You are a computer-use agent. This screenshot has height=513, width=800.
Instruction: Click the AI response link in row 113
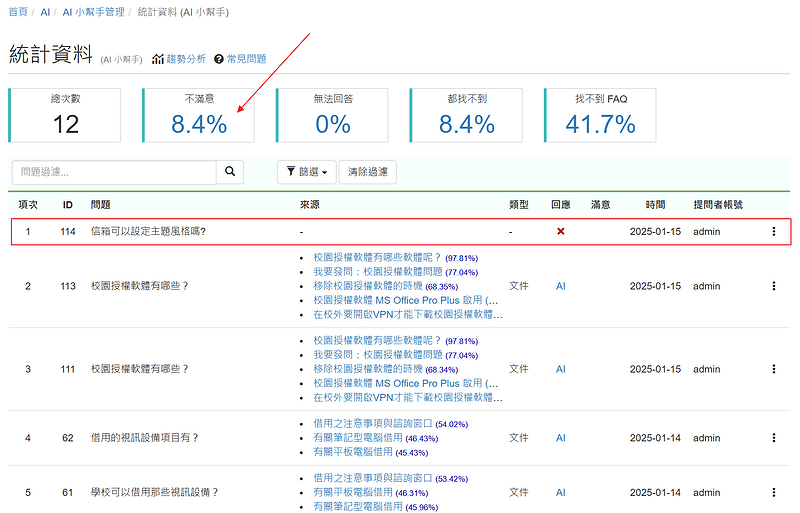point(561,286)
